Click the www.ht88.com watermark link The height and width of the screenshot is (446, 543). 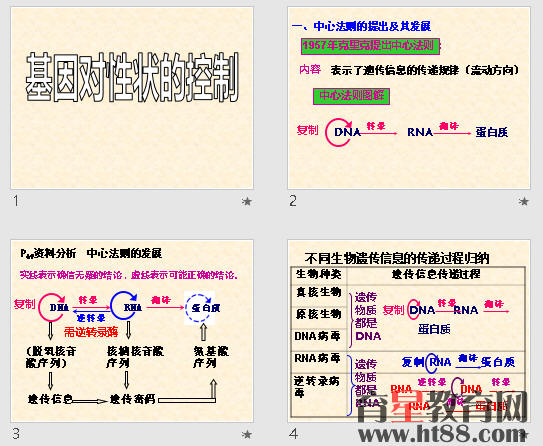point(442,434)
